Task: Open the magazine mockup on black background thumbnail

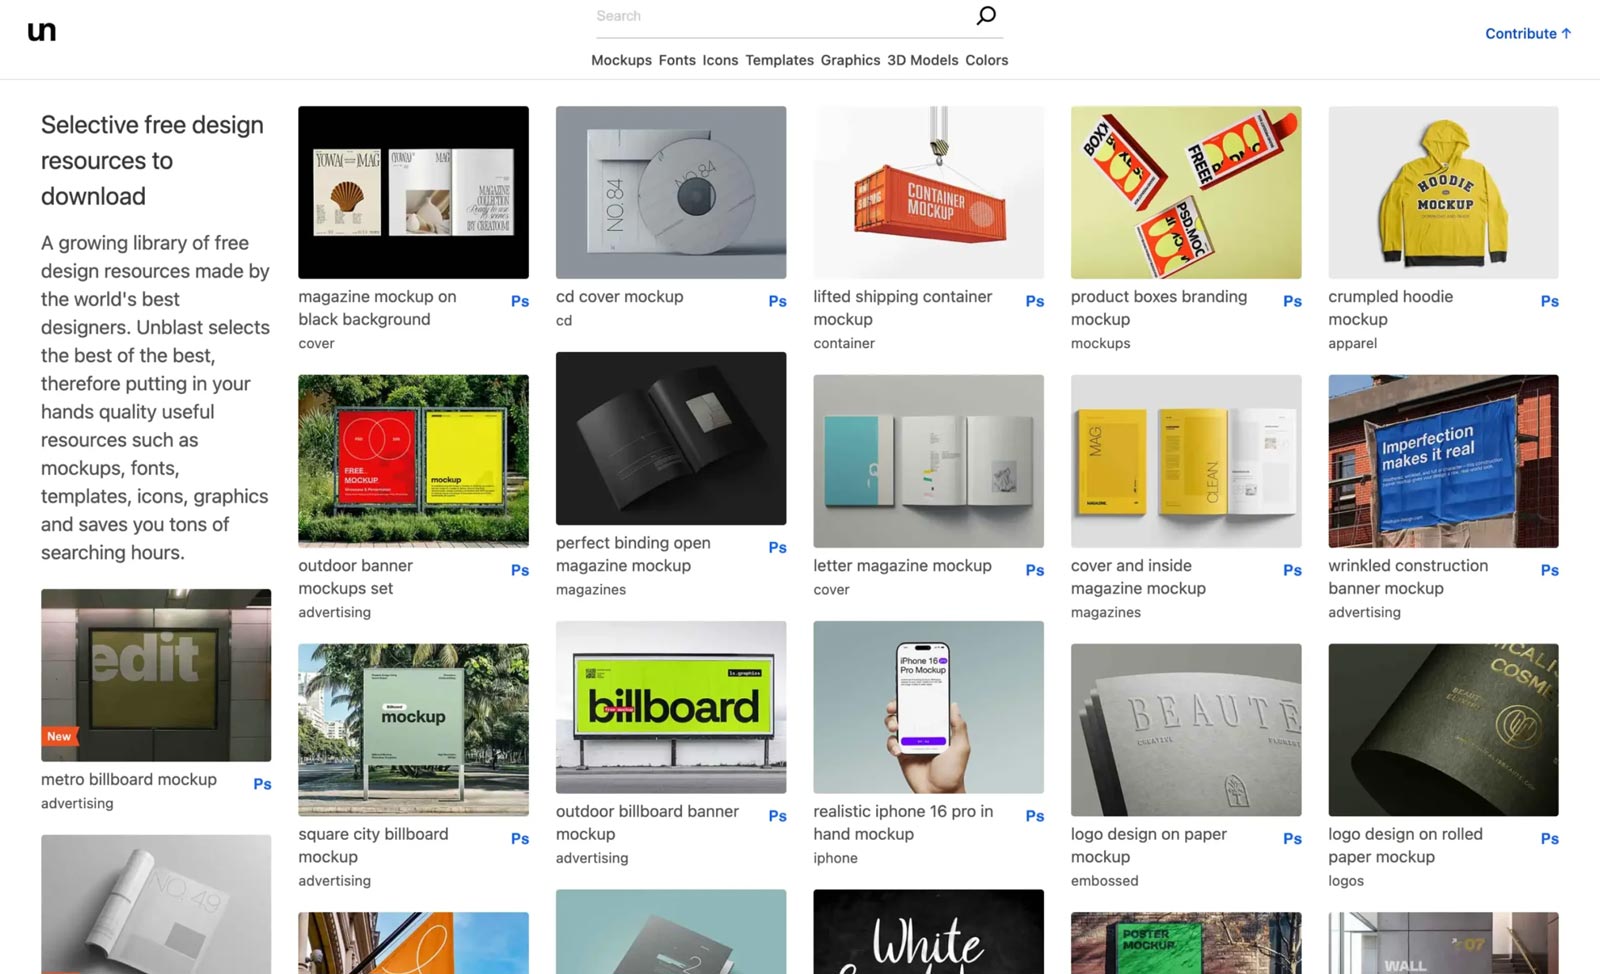Action: (x=413, y=192)
